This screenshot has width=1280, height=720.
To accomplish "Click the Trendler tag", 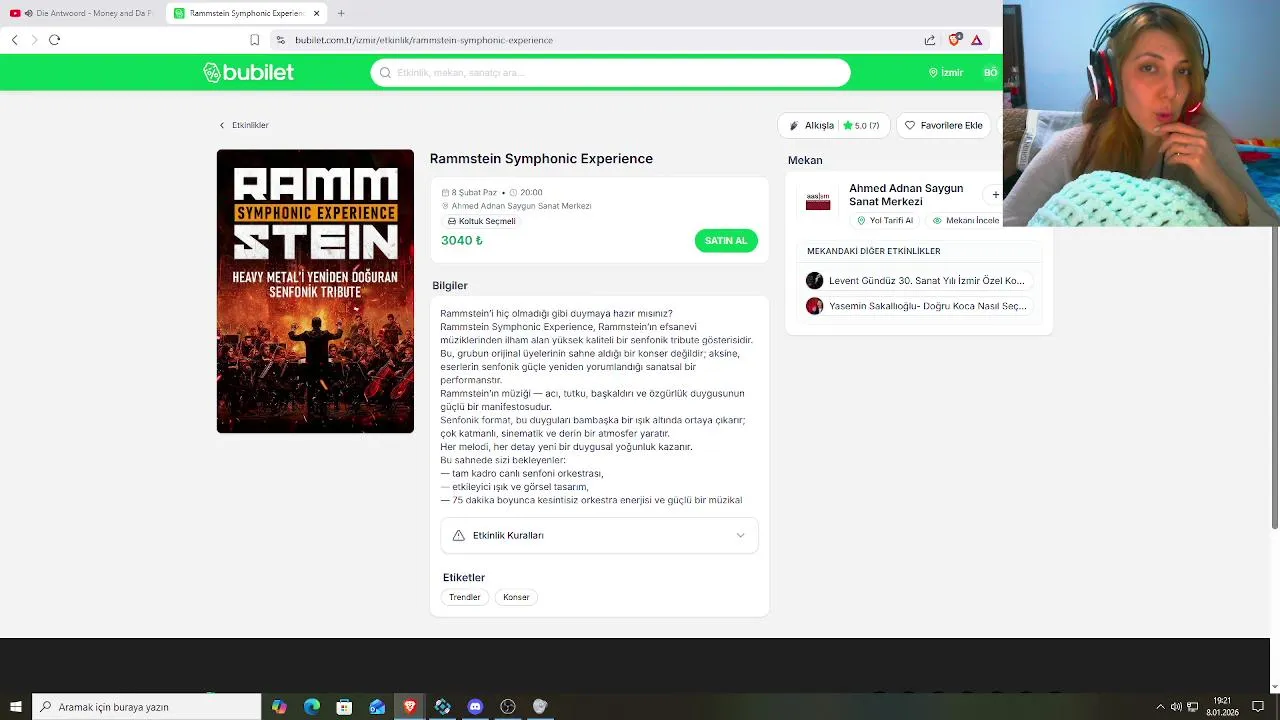I will [x=464, y=597].
